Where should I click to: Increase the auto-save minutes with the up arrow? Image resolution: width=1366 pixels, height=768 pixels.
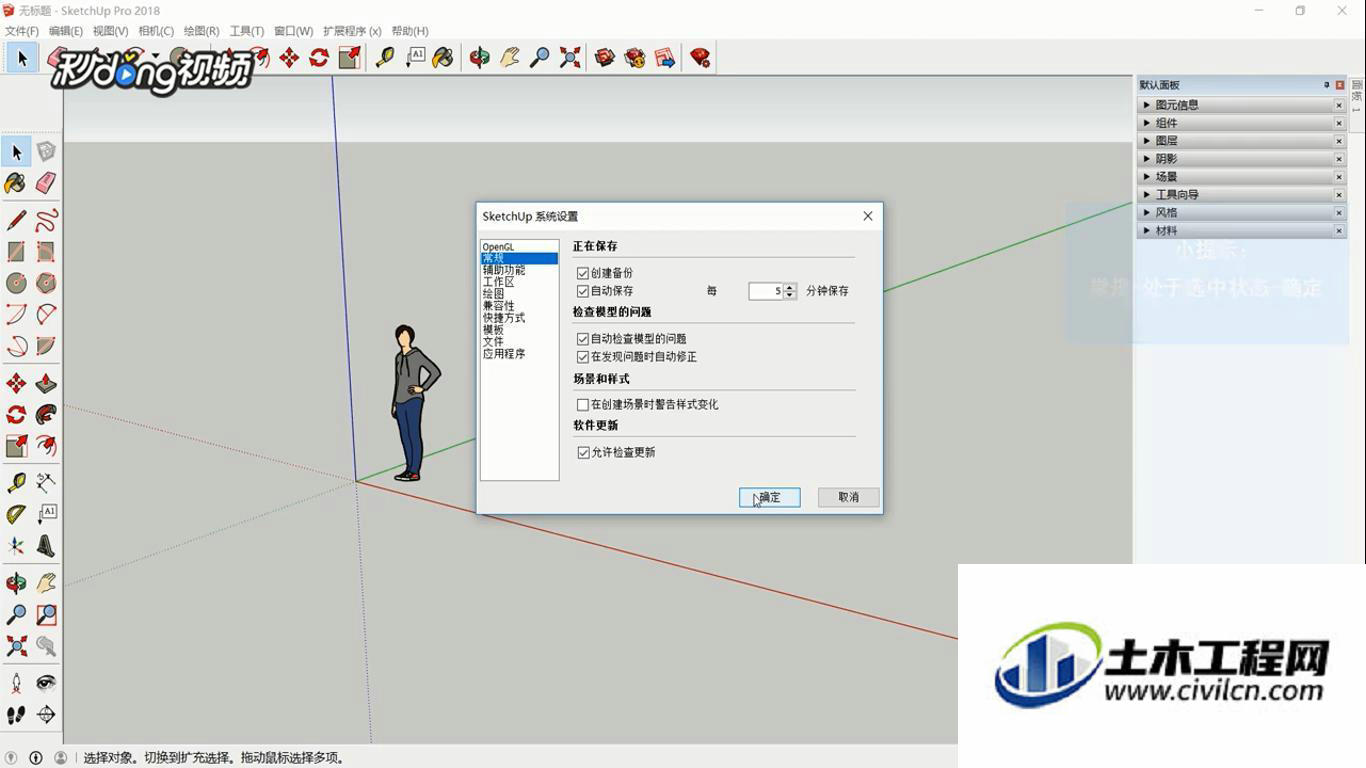pos(790,287)
